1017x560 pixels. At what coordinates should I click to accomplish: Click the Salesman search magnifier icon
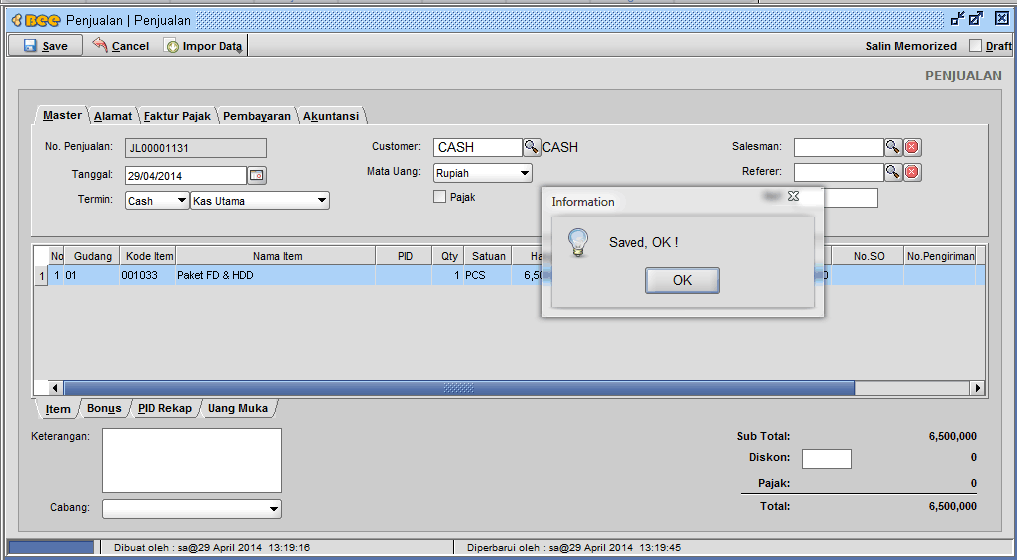coord(893,147)
